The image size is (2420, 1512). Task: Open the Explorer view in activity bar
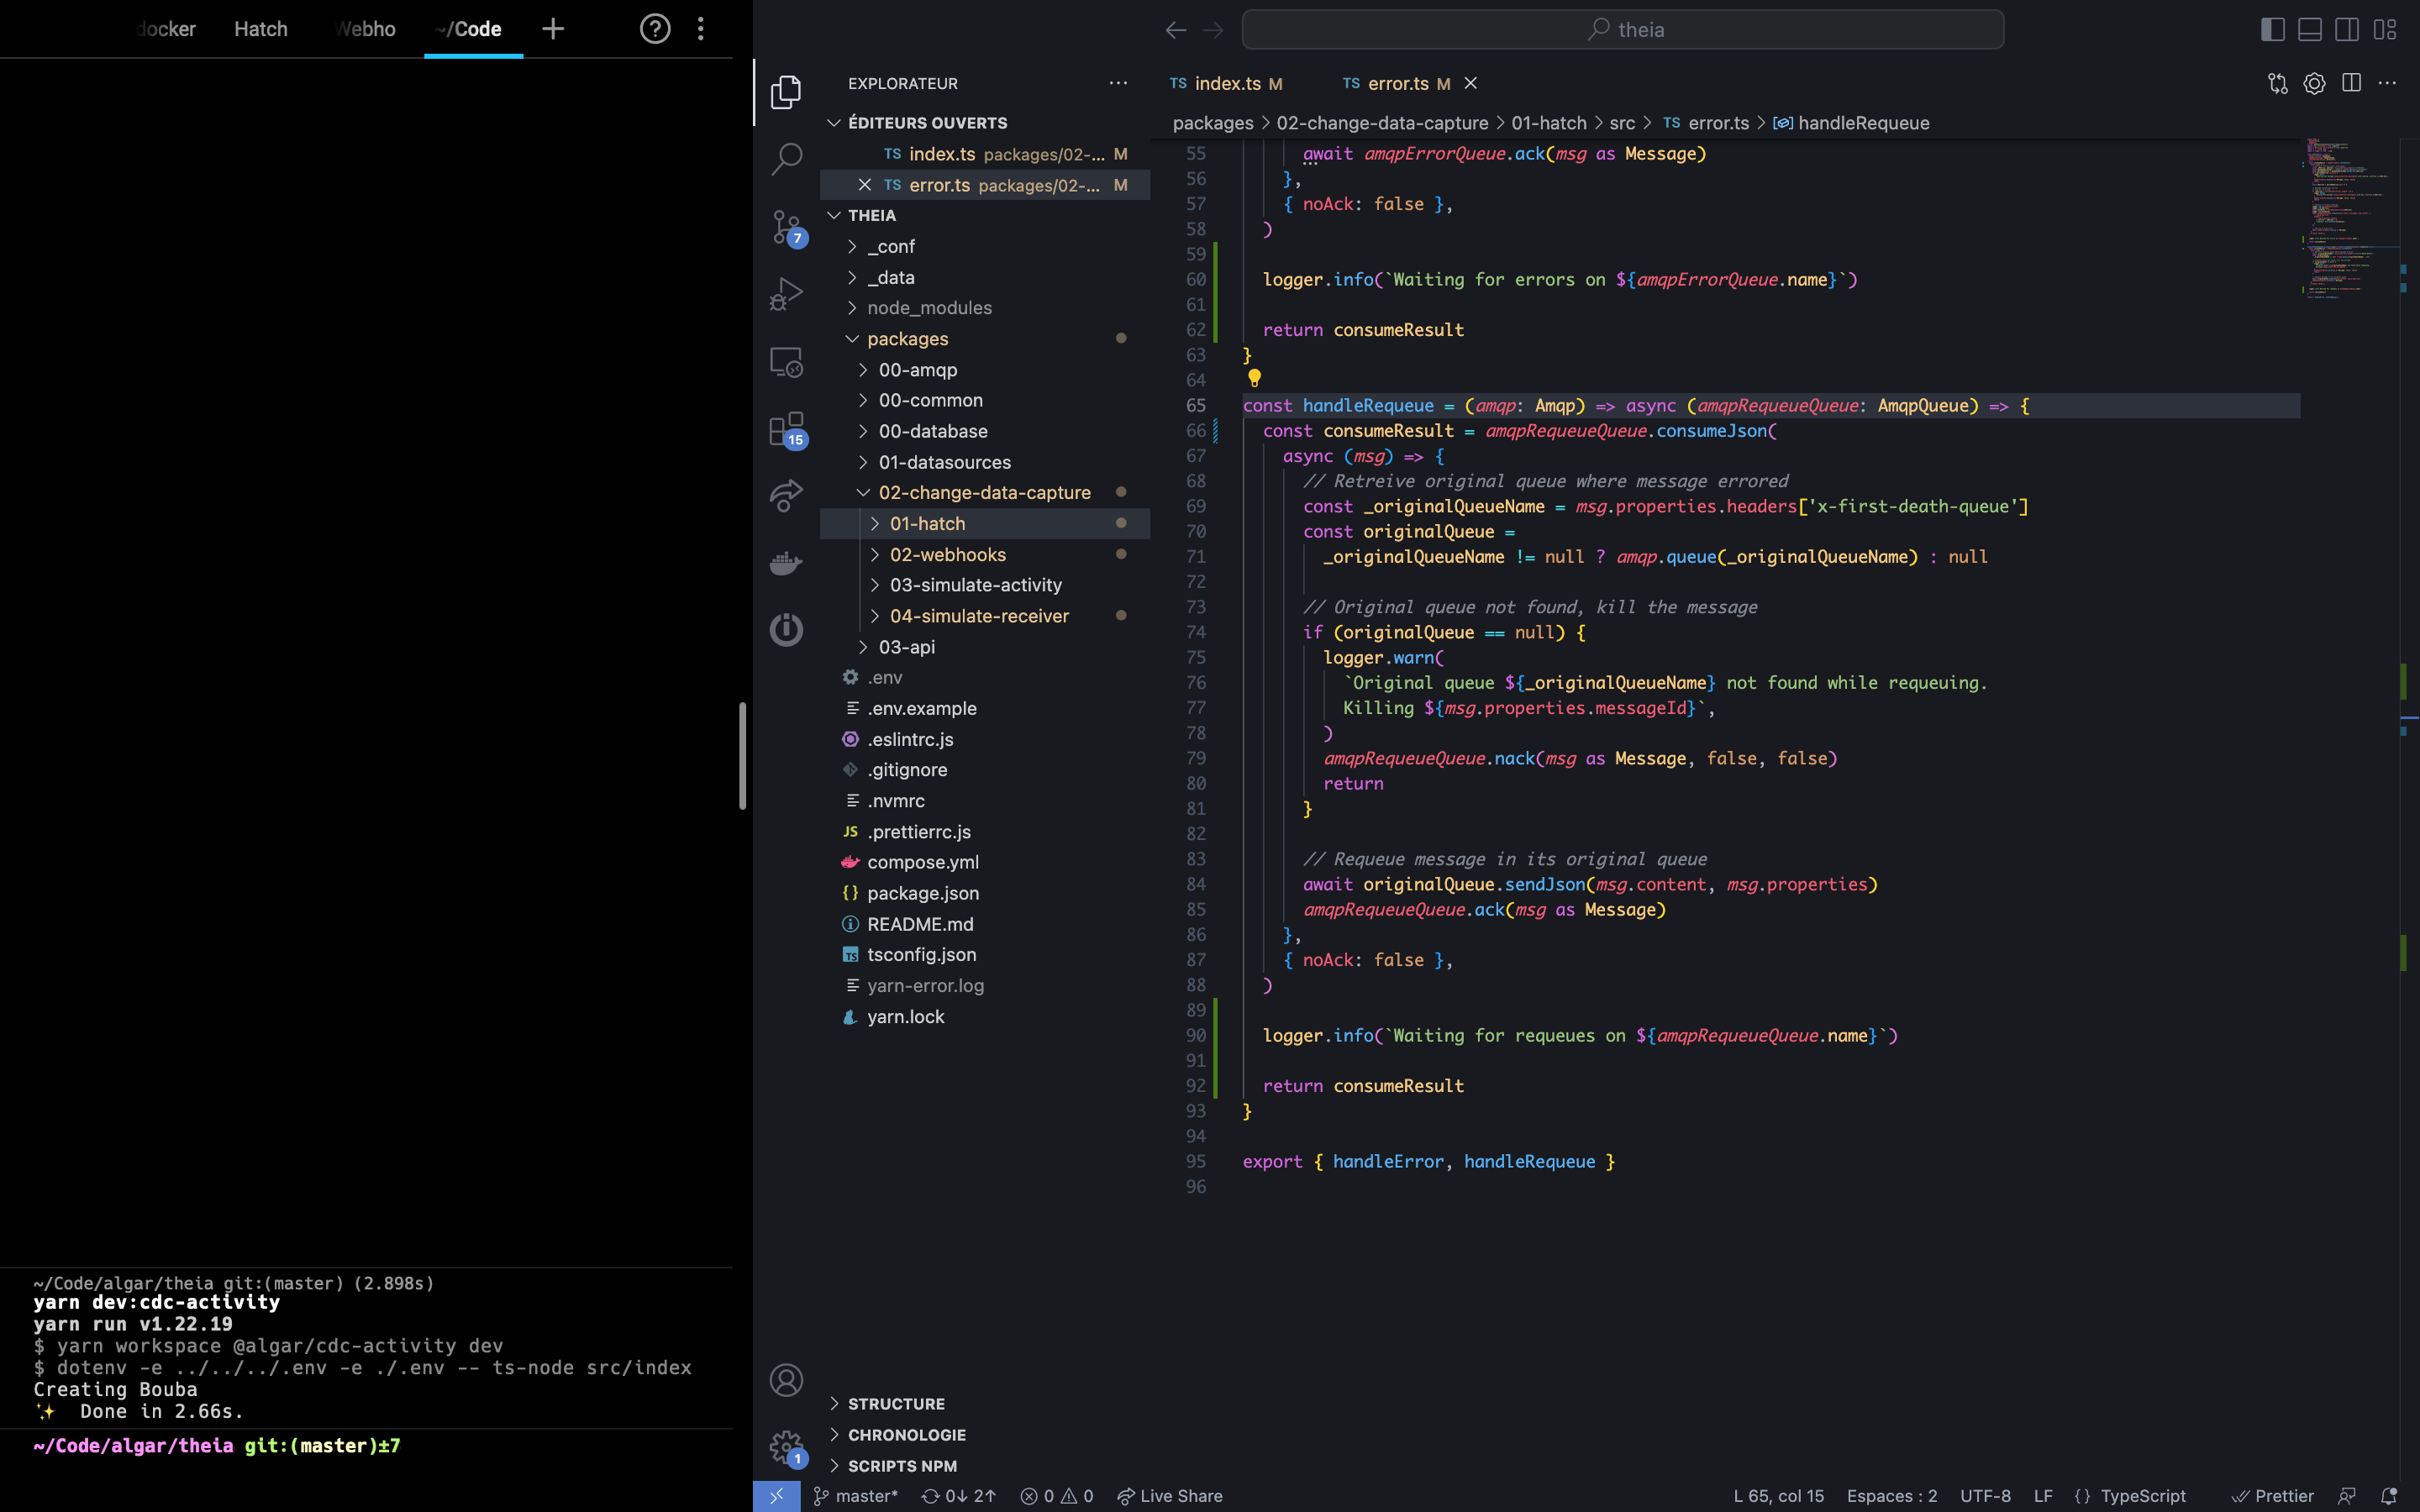click(x=786, y=92)
